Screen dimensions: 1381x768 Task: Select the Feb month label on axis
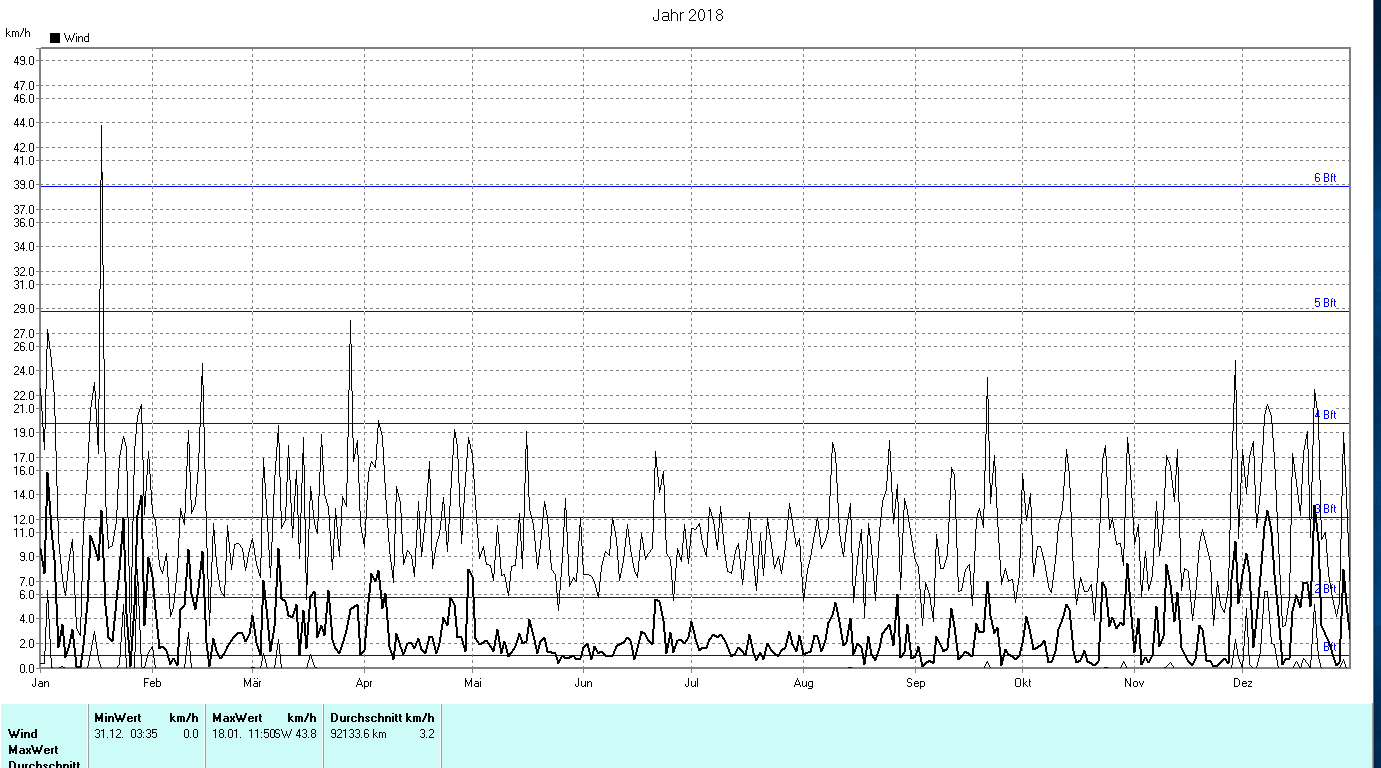(x=152, y=683)
